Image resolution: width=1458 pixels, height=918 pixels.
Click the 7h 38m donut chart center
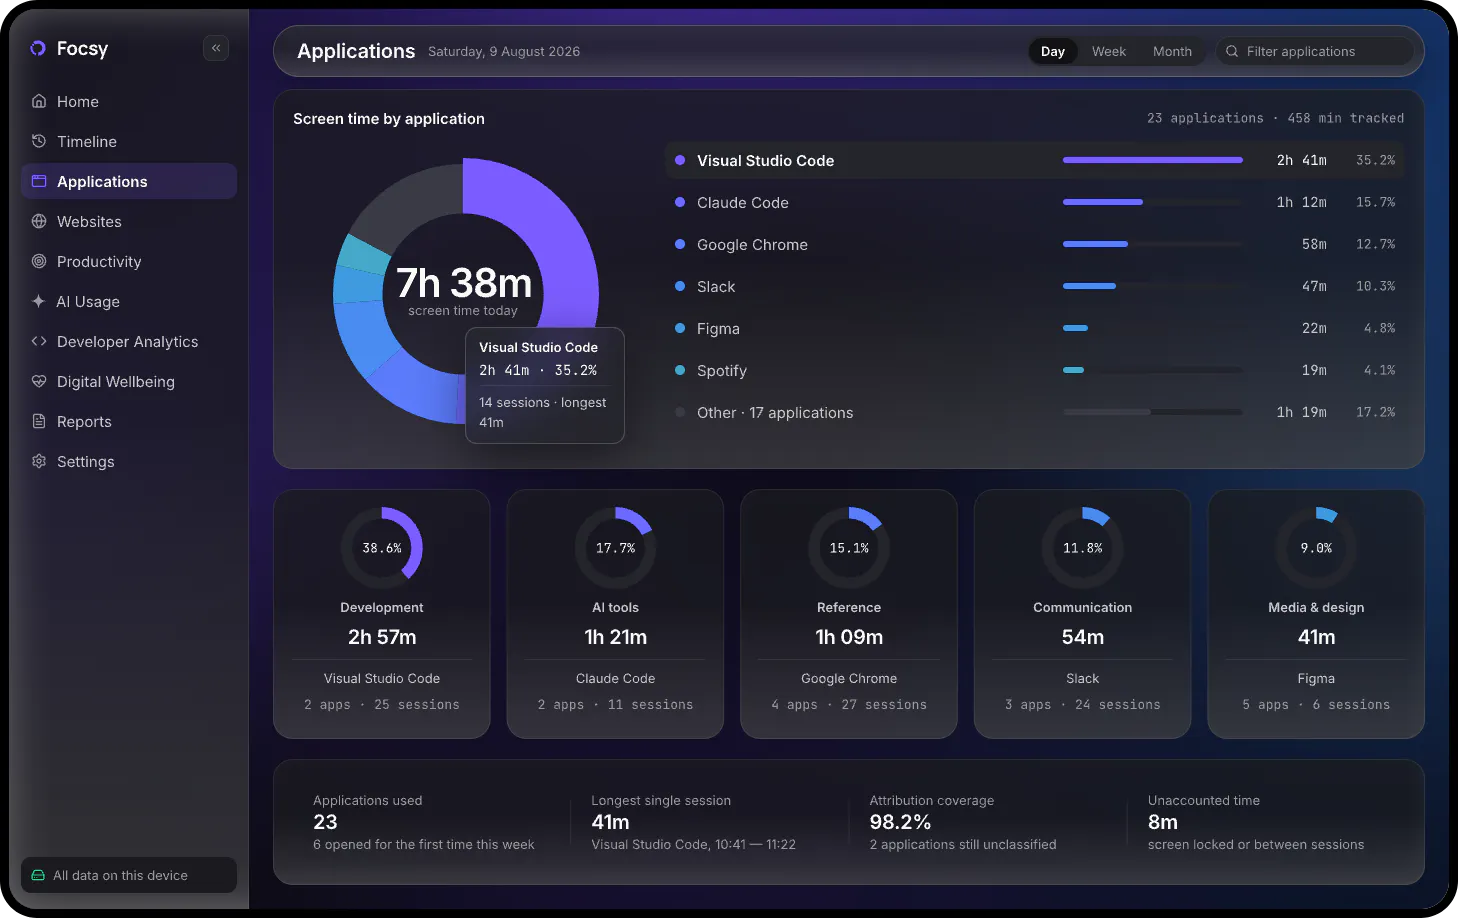click(x=463, y=290)
